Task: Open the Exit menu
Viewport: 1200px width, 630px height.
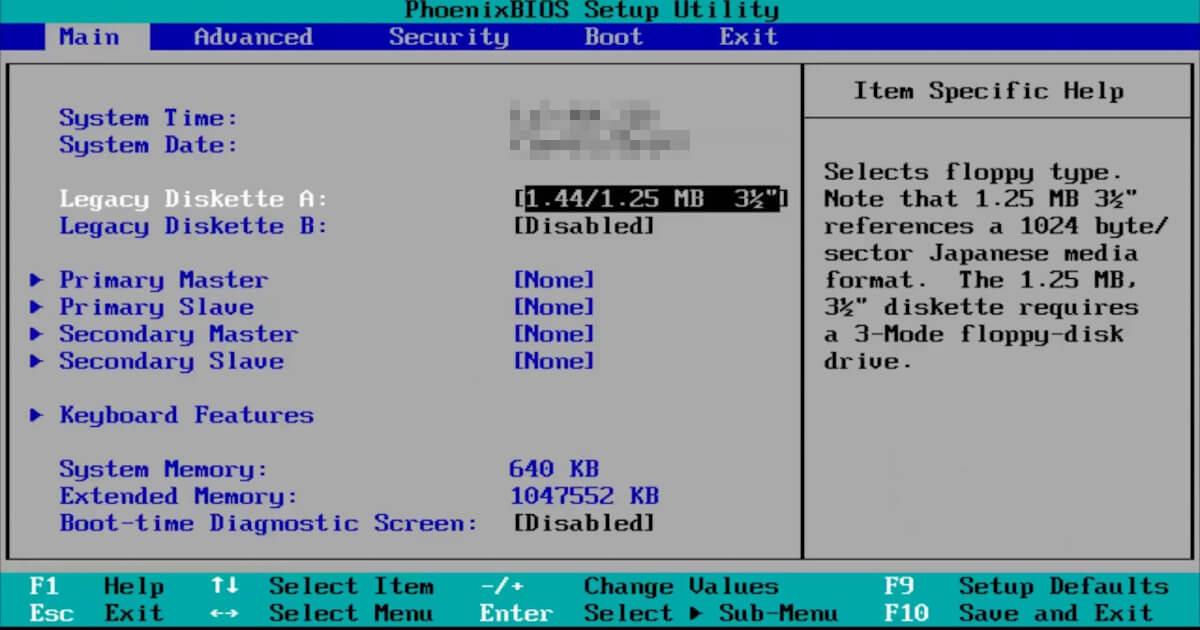Action: (x=748, y=37)
